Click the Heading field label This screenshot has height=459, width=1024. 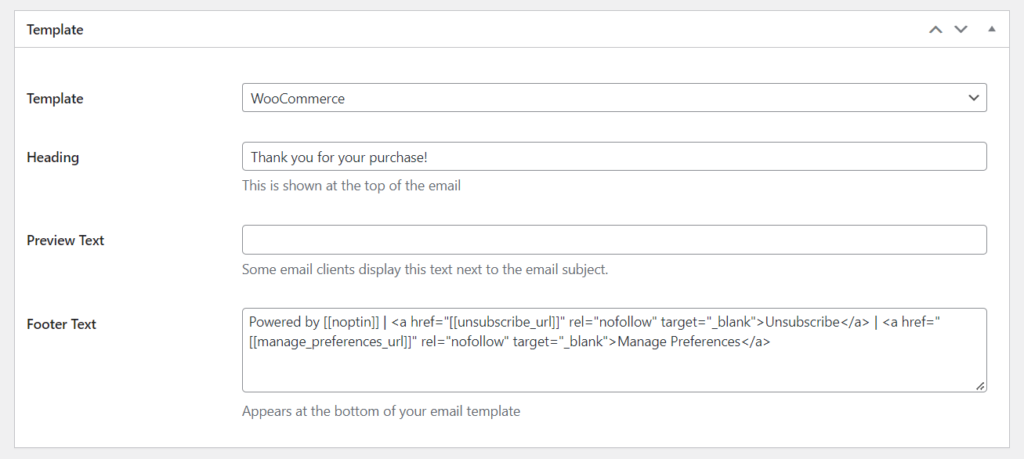[53, 157]
